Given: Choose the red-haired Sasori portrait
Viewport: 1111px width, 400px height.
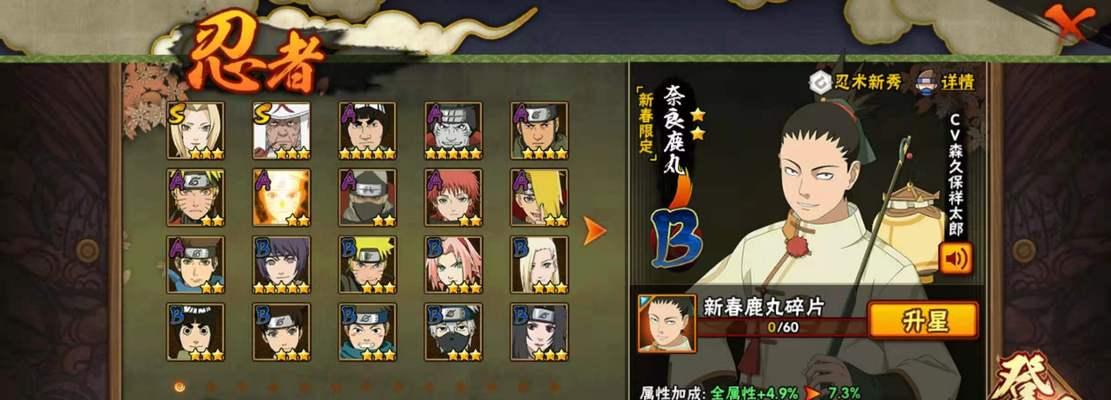Looking at the screenshot, I should [453, 198].
